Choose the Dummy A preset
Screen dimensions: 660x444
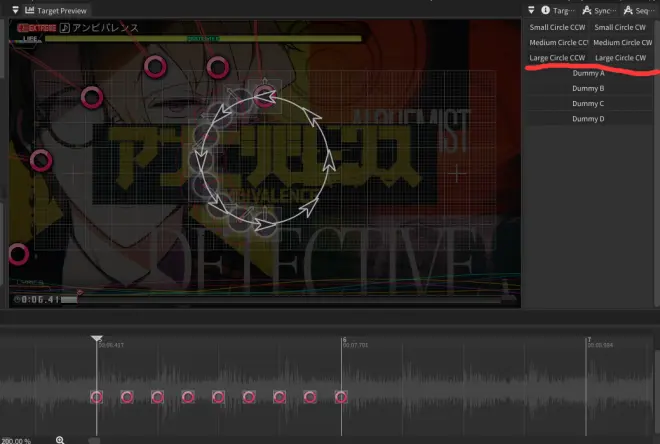(588, 73)
